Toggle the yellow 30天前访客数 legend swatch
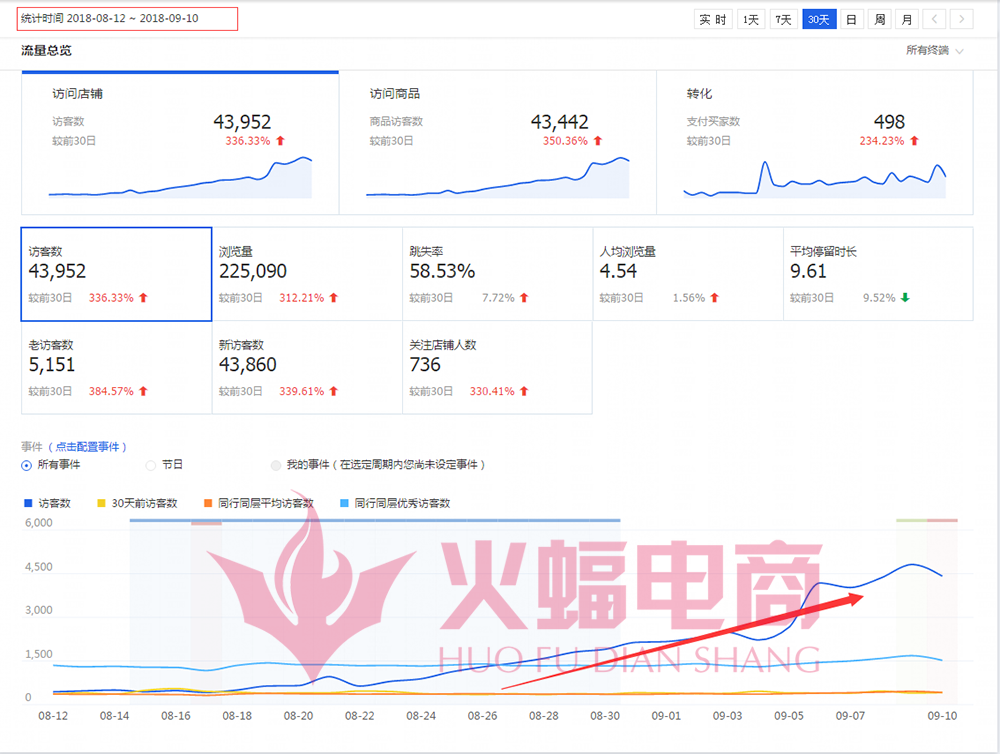 pyautogui.click(x=101, y=503)
